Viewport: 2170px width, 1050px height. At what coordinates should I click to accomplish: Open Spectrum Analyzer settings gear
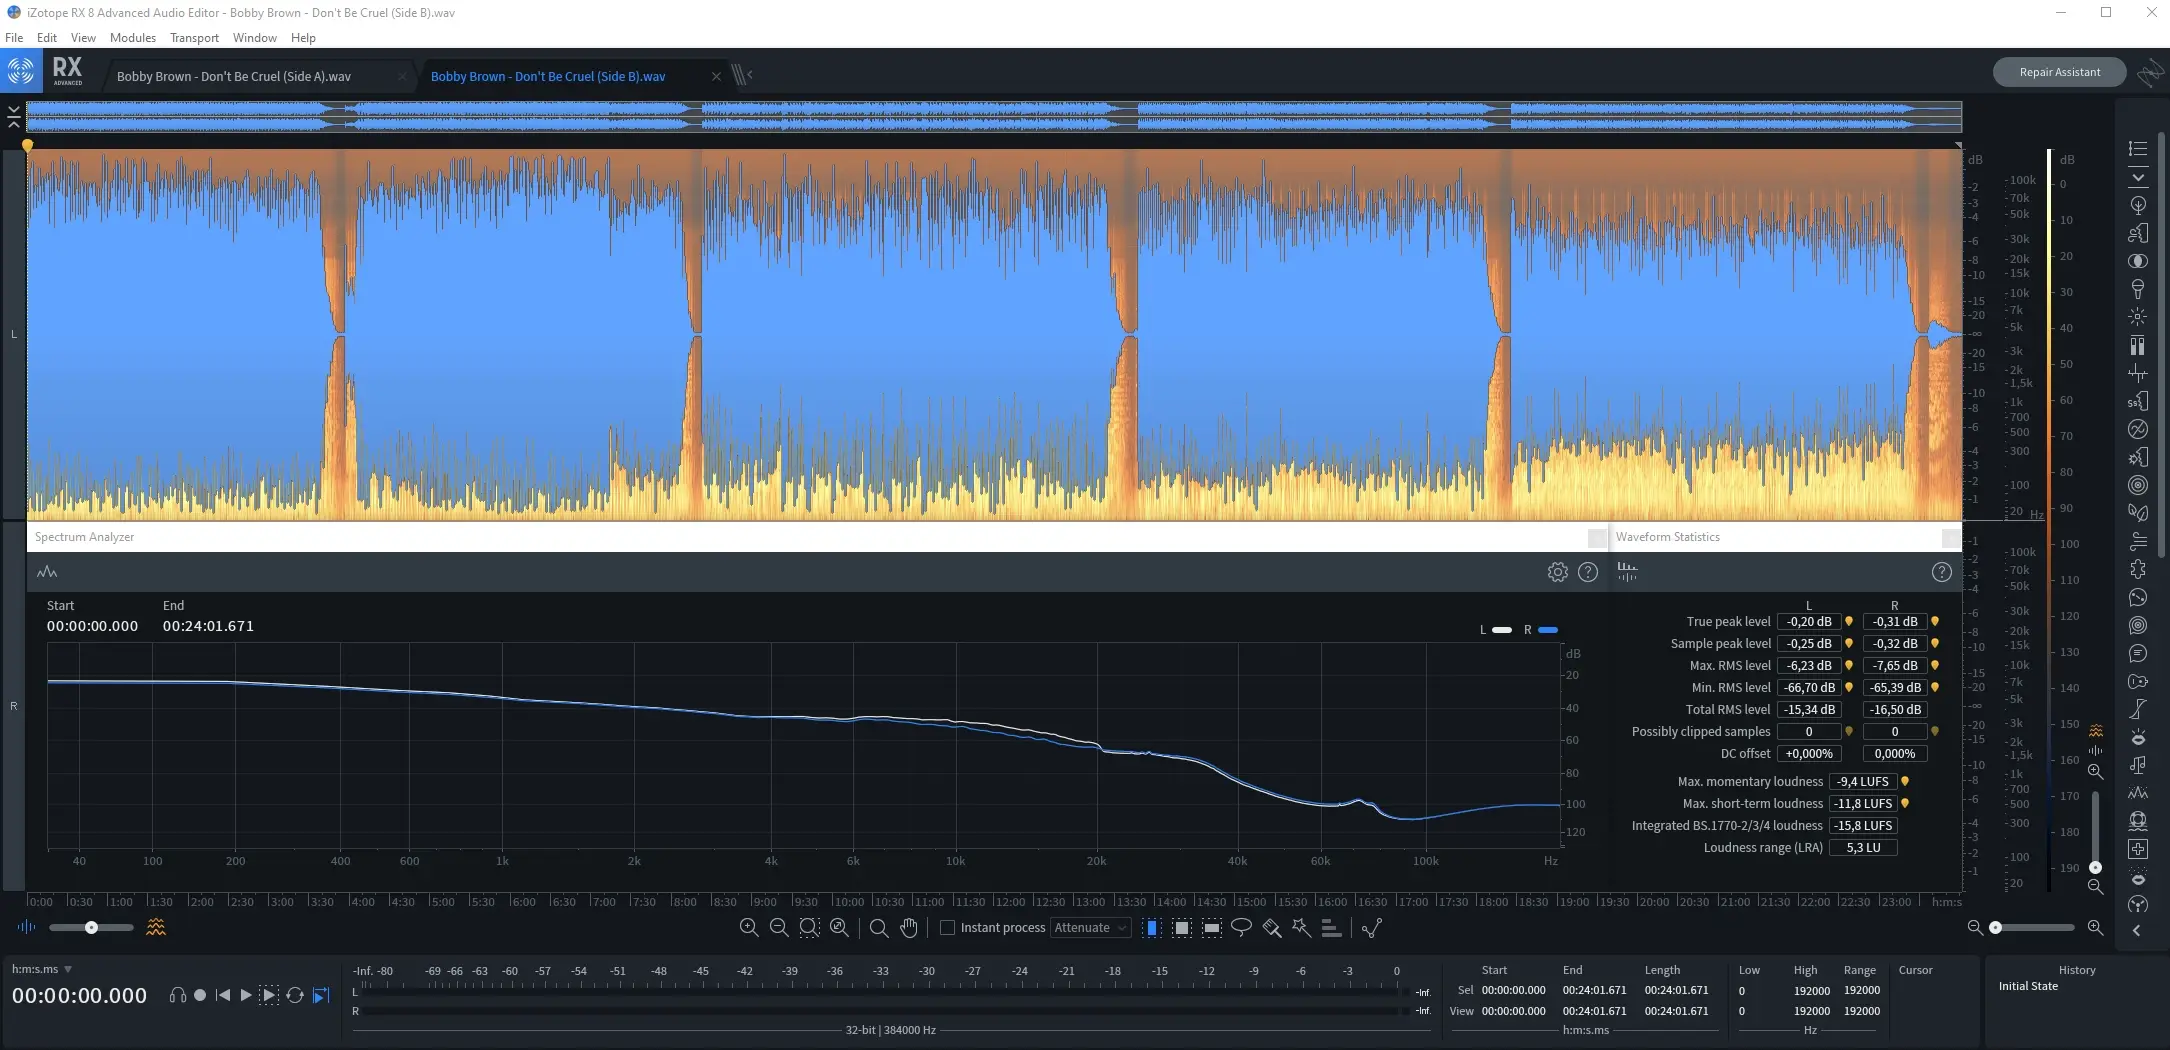1557,572
